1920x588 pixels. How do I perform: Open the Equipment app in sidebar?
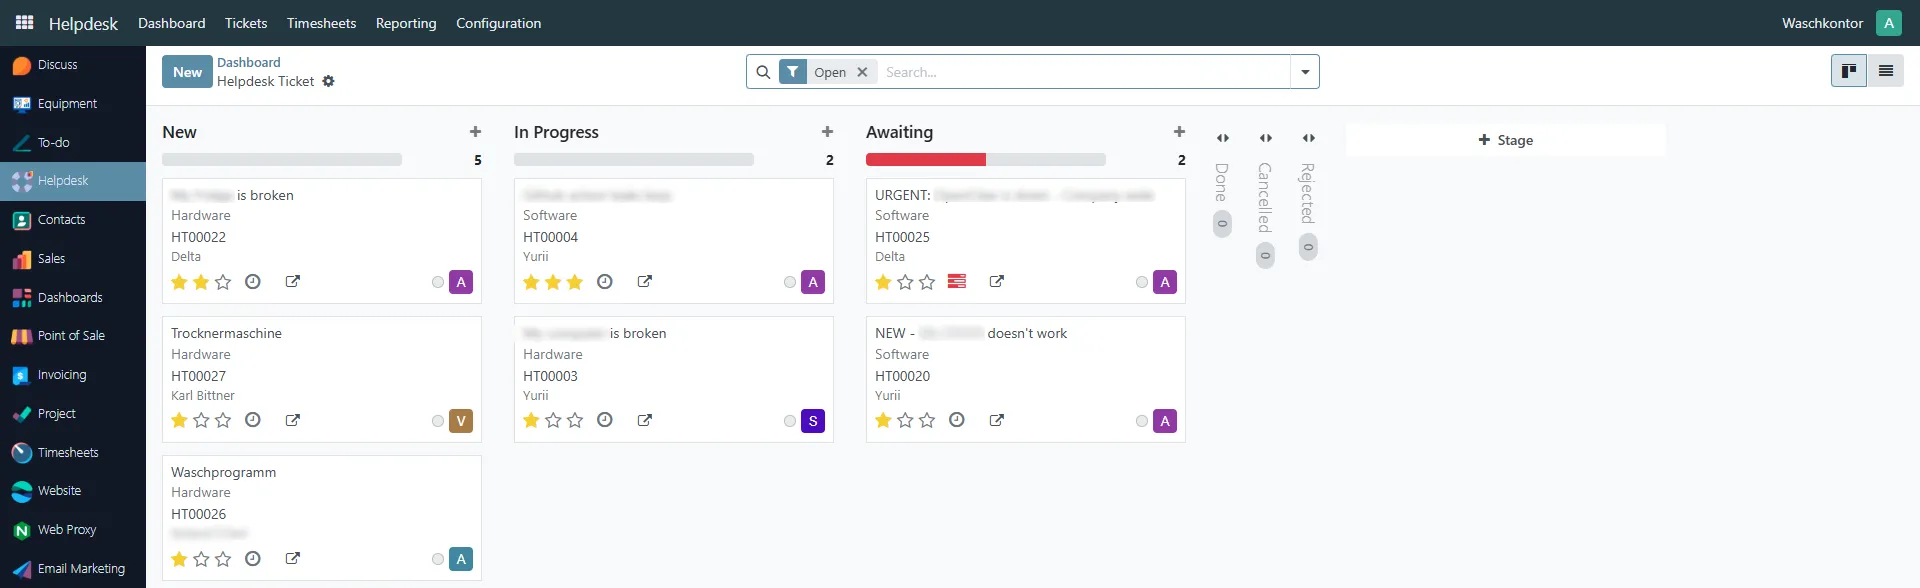(73, 104)
